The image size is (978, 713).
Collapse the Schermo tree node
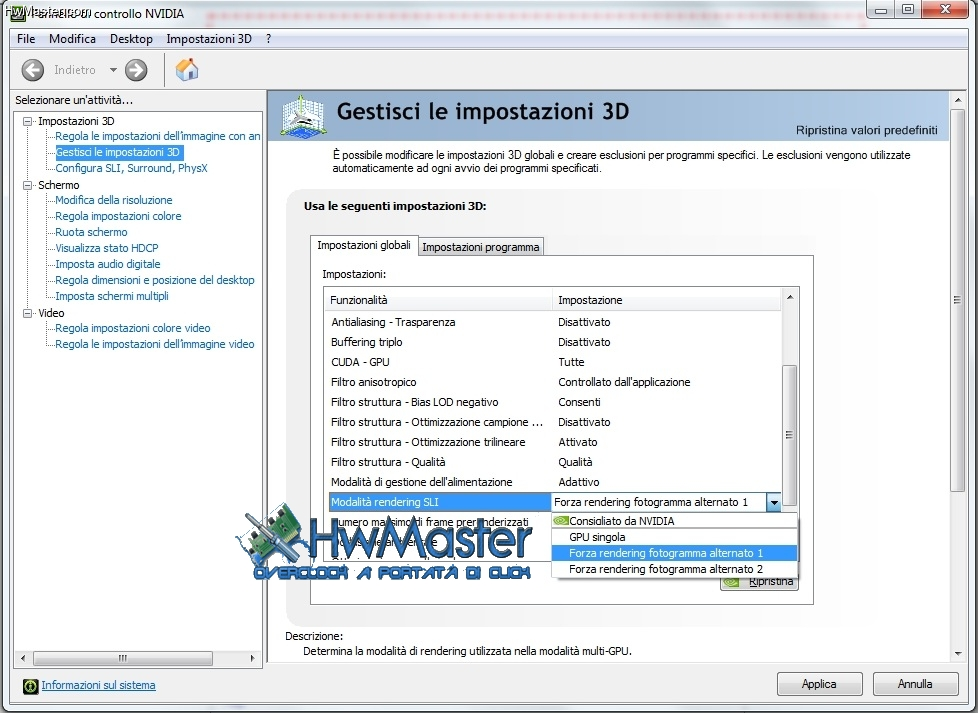click(x=27, y=185)
